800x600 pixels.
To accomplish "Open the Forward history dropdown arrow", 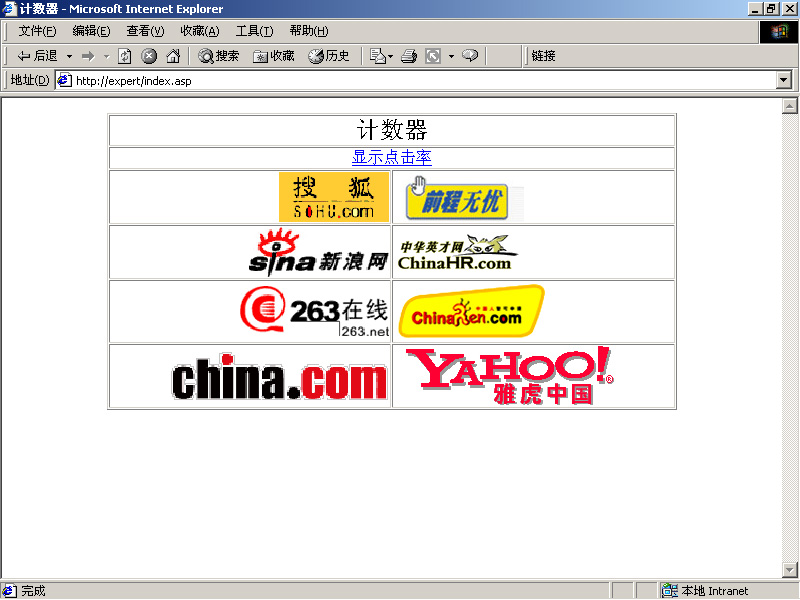I will click(107, 56).
